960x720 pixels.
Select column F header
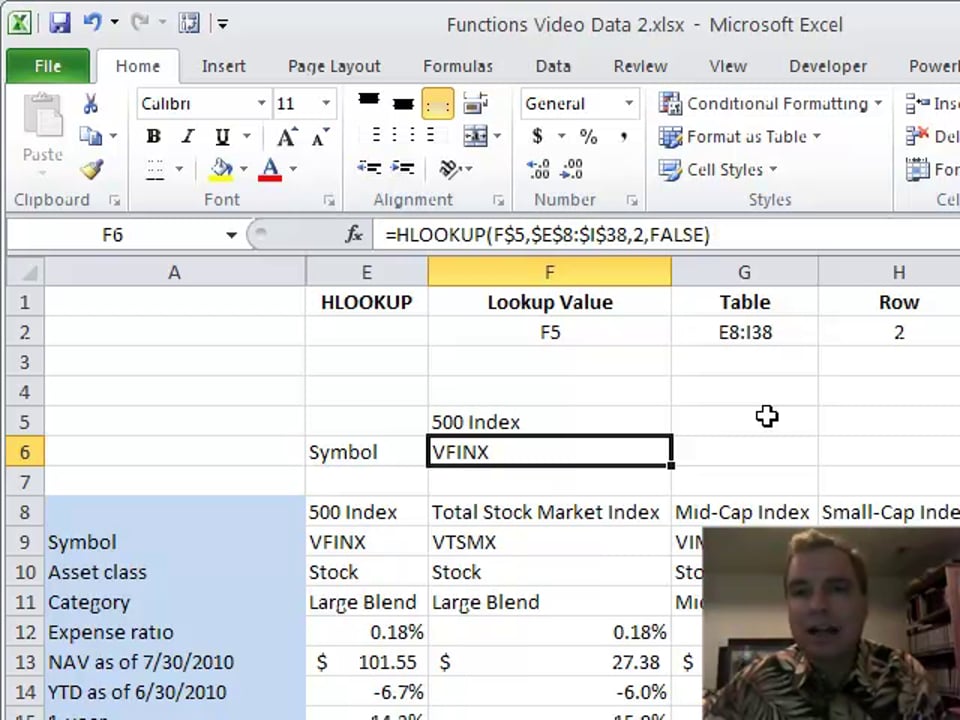tap(549, 272)
